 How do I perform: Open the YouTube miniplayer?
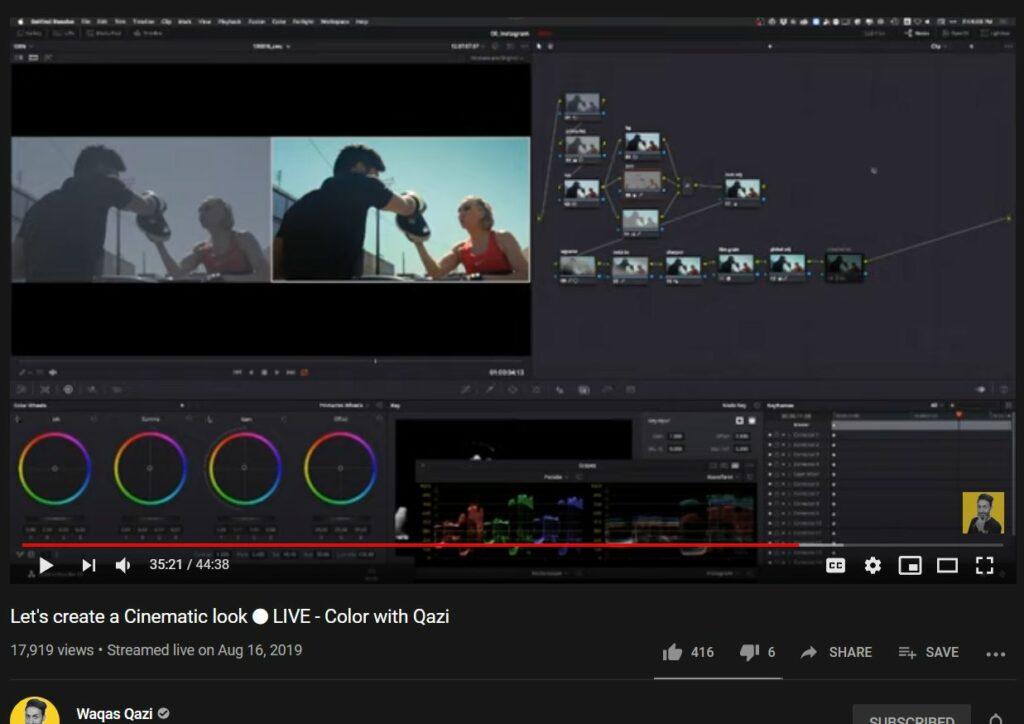click(x=911, y=566)
